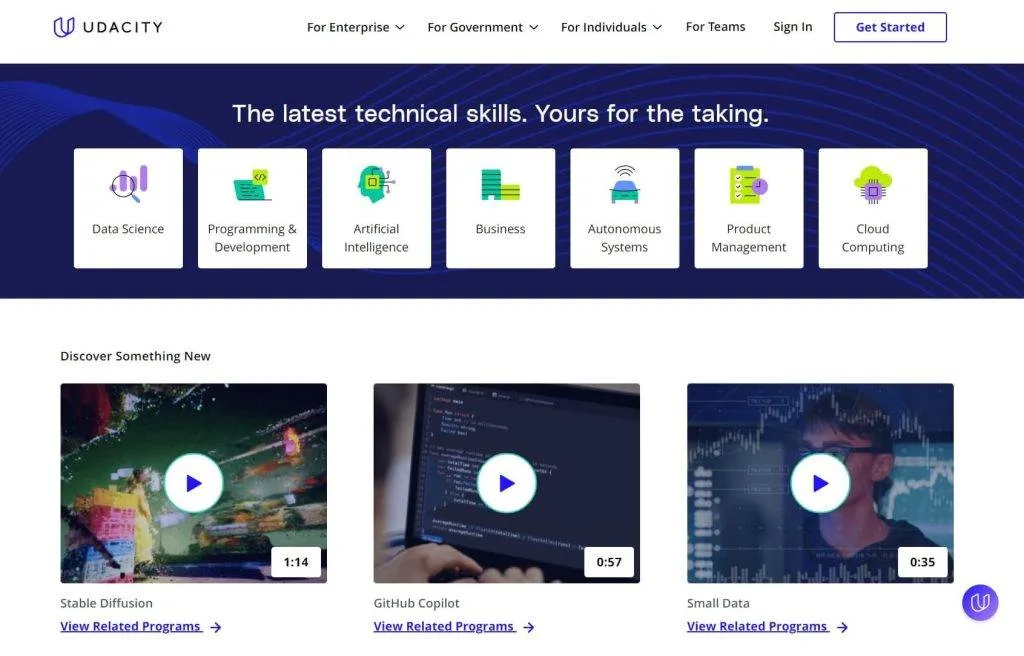
Task: Click the Data Science card label
Action: (x=128, y=229)
